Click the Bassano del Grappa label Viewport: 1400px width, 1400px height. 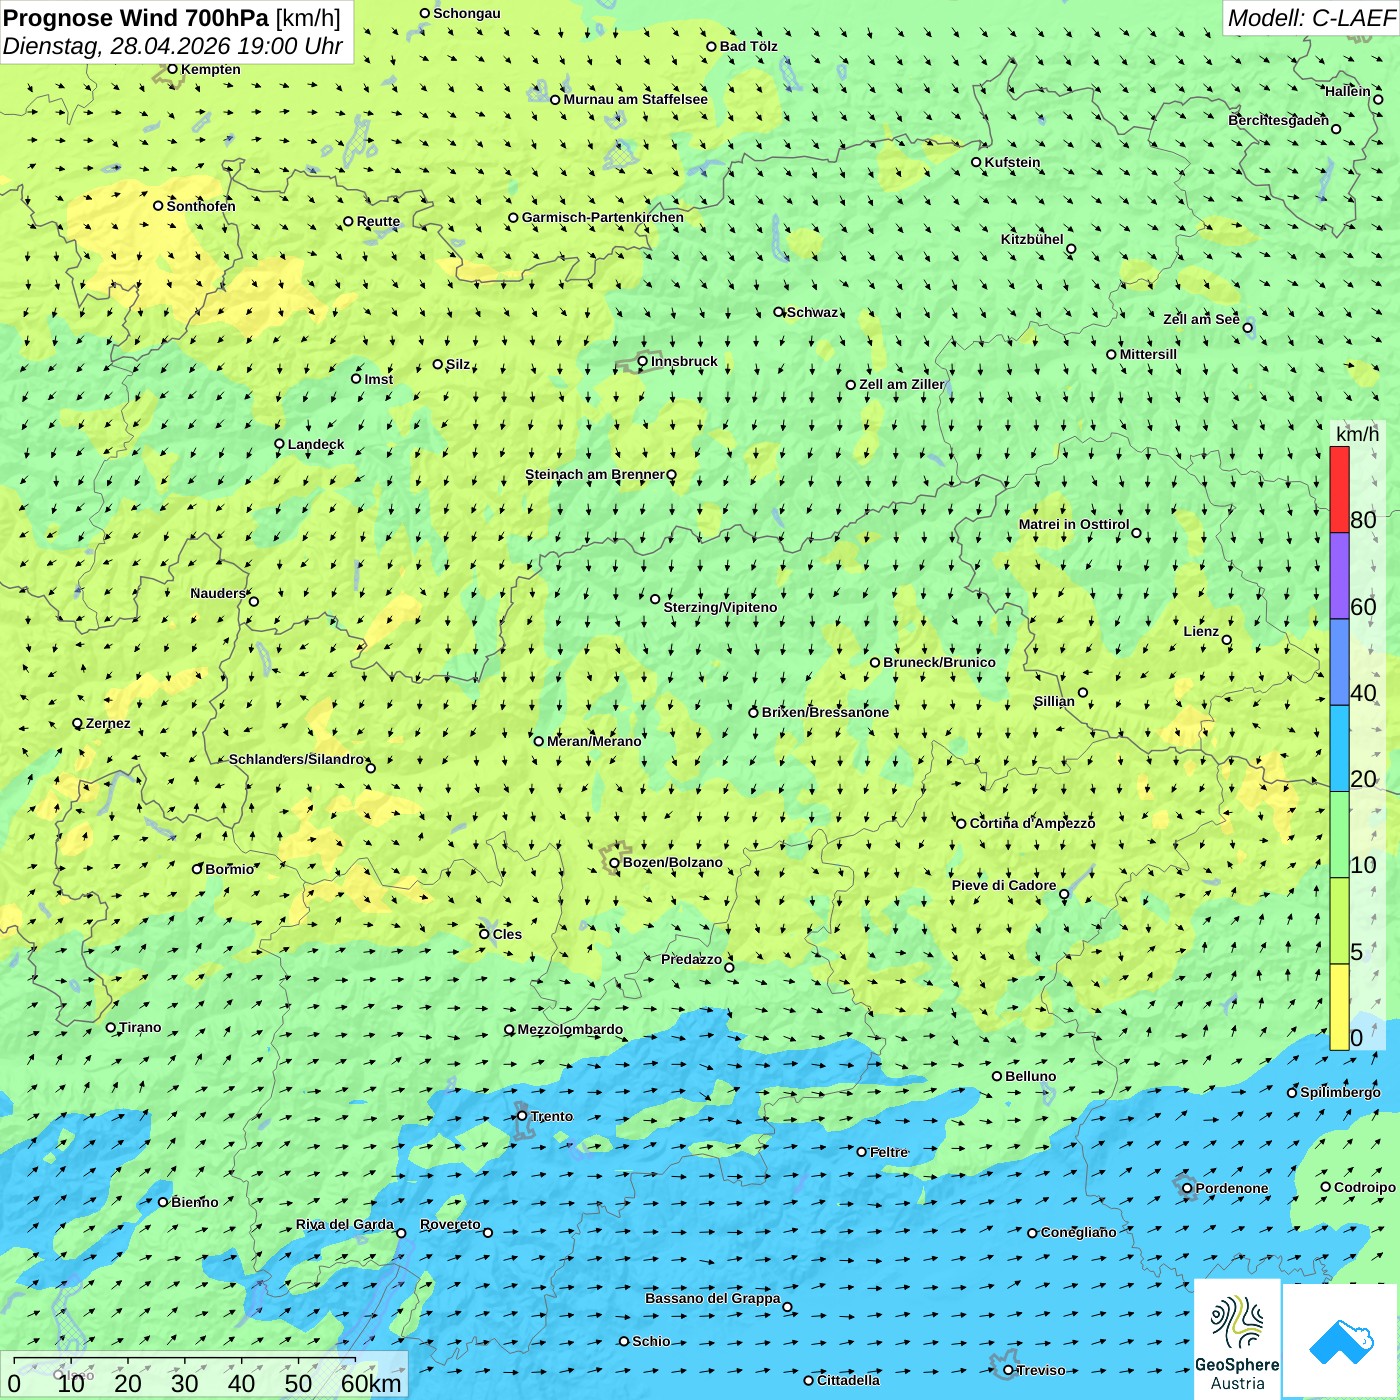coord(713,1298)
